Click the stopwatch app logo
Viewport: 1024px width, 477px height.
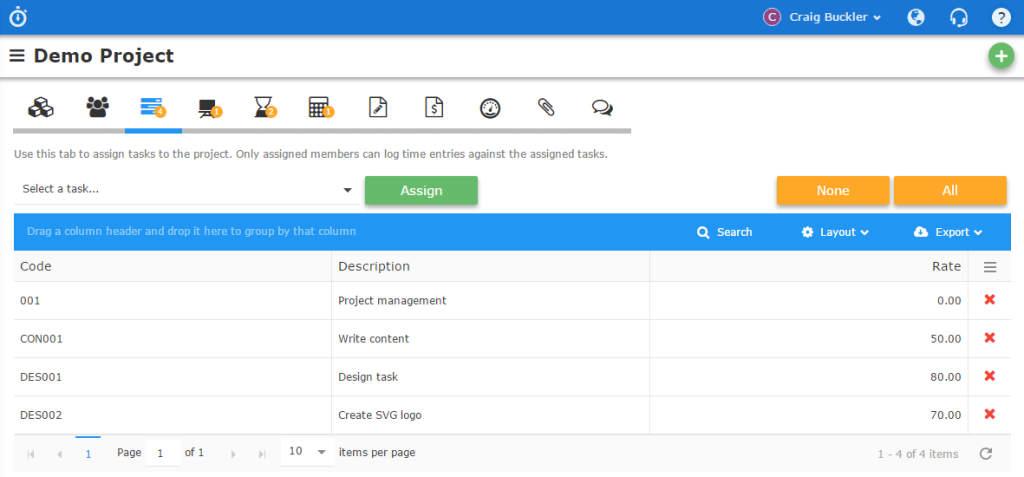18,17
